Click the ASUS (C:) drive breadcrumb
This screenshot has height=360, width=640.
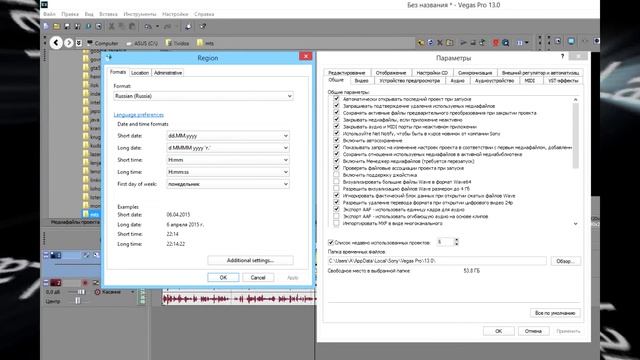click(x=142, y=43)
